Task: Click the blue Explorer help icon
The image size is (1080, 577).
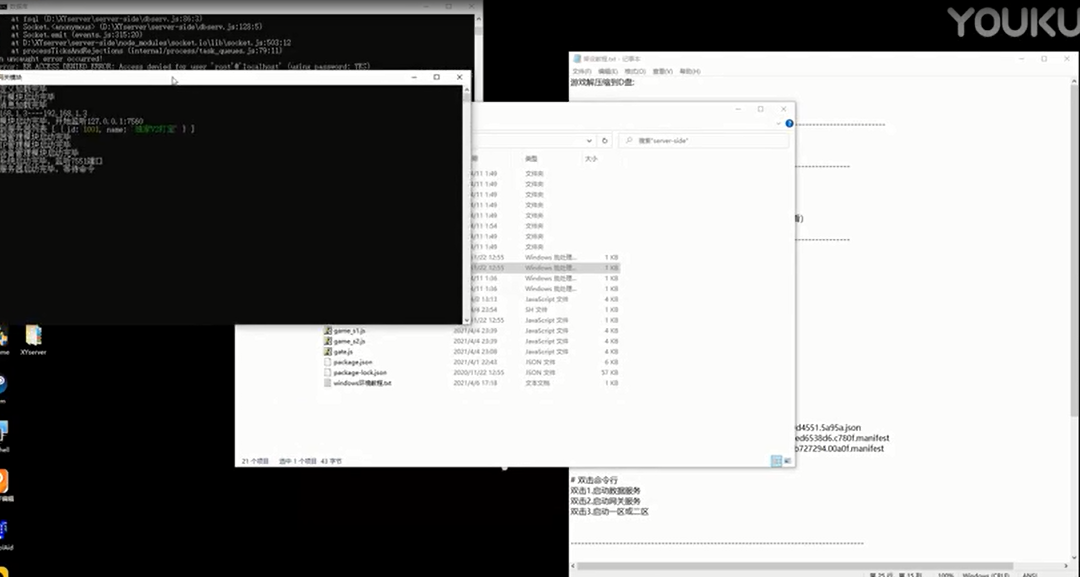Action: 789,124
